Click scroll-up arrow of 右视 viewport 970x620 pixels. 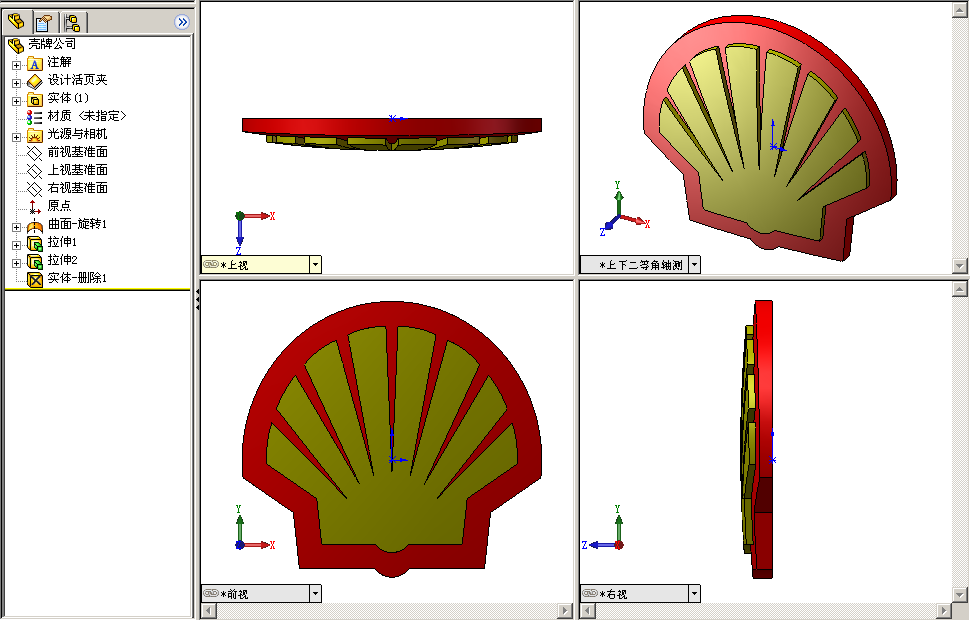pos(959,288)
